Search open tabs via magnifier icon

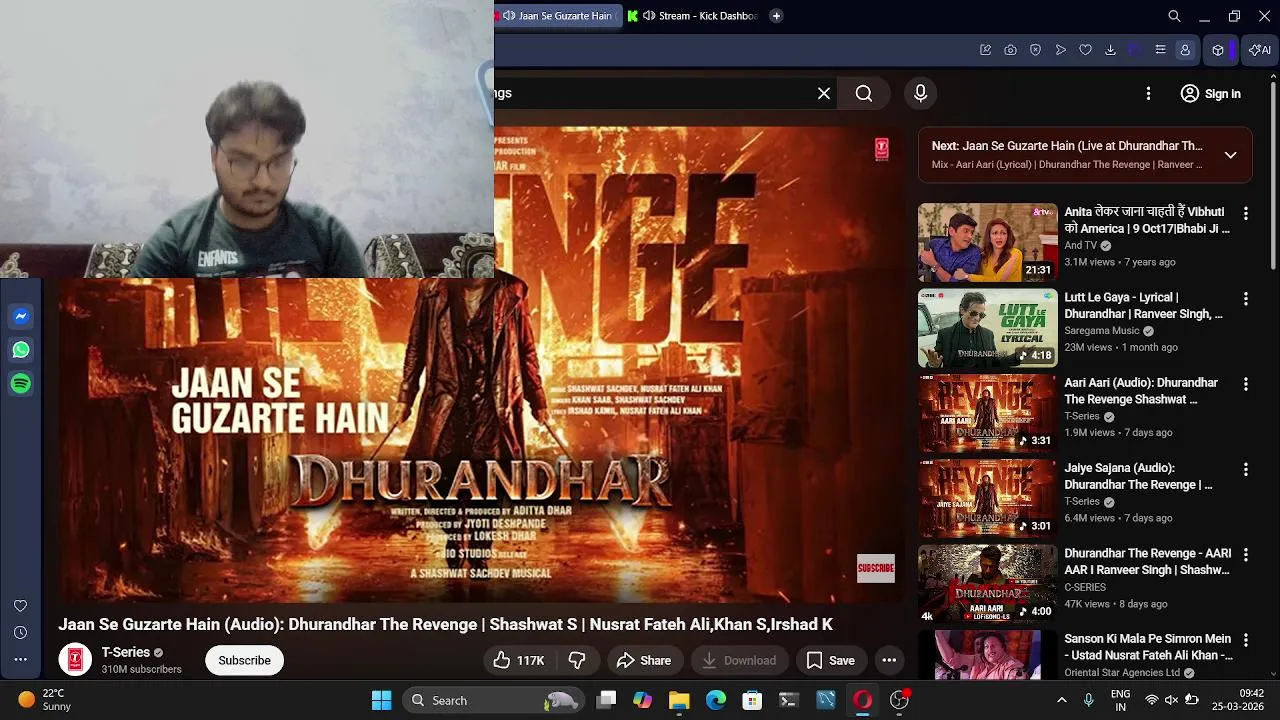coord(1175,16)
